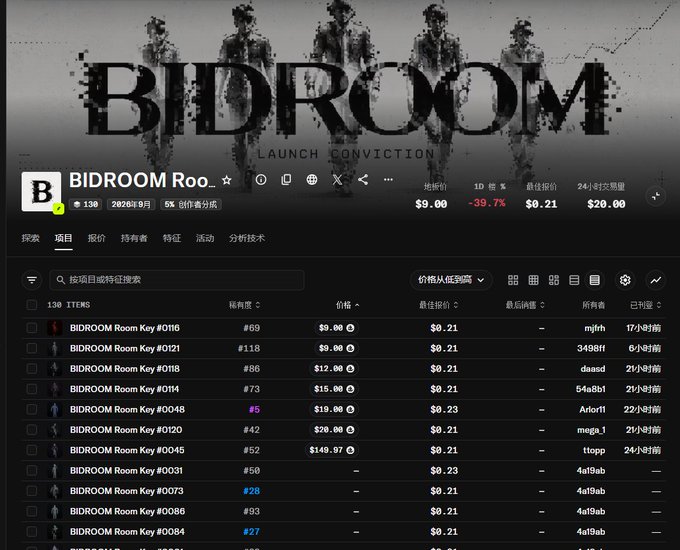The width and height of the screenshot is (680, 550).
Task: Click the share icon
Action: pos(363,180)
